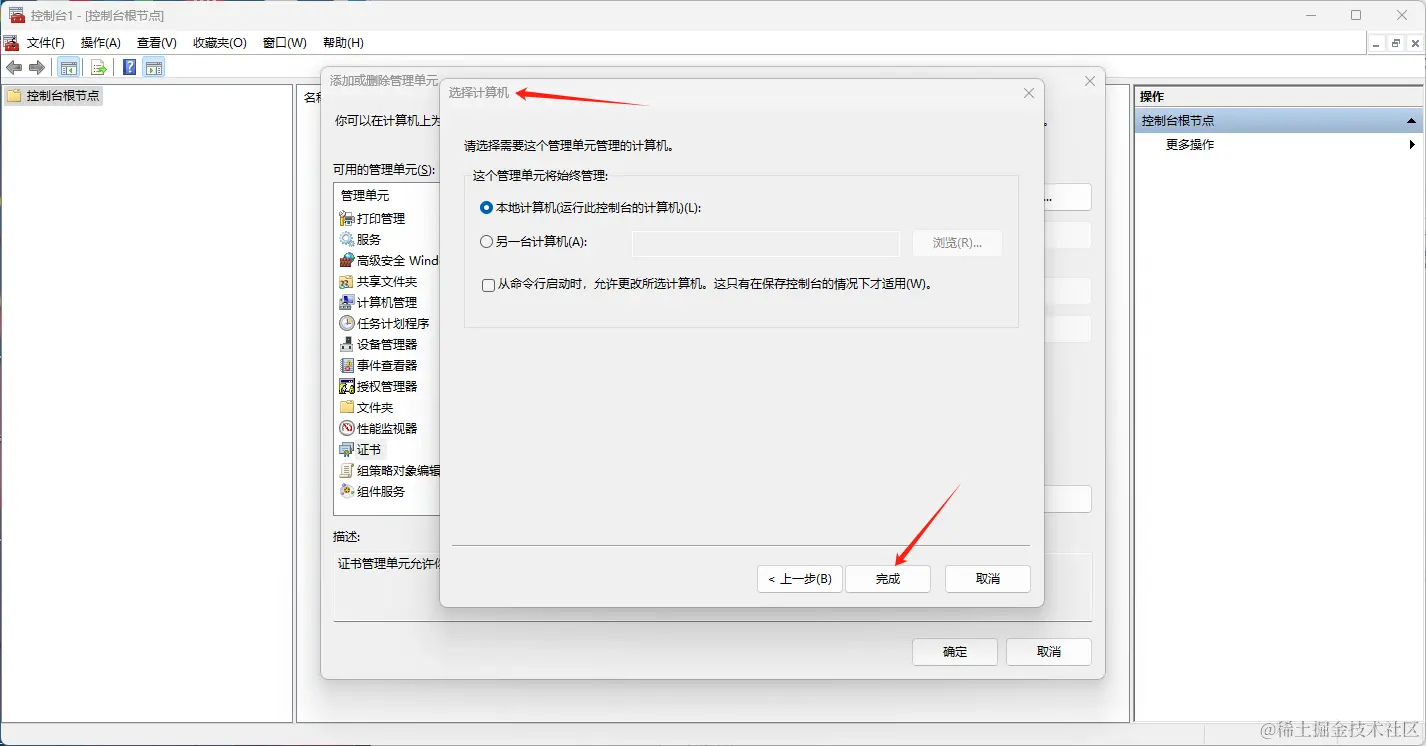Close the 添加或删除管理单元 dialog
Screen dimensions: 1426x746
pos(1090,81)
